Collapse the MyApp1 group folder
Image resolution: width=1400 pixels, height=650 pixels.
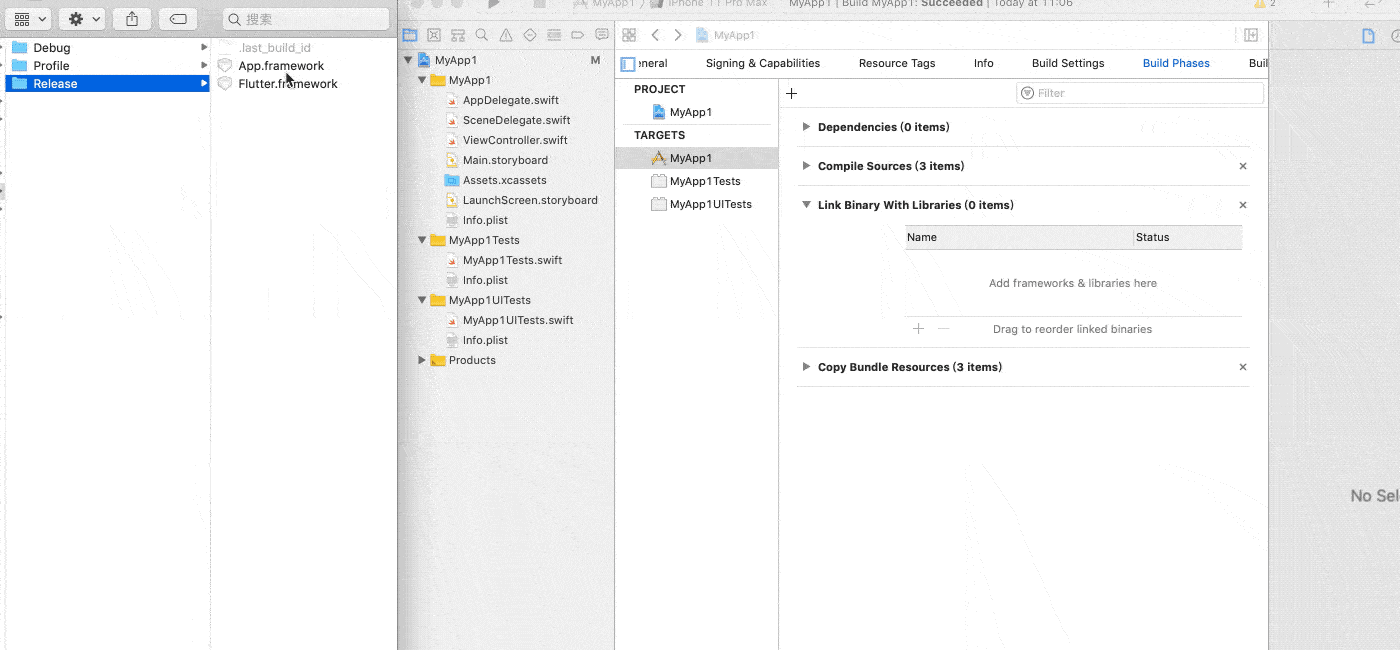pos(422,80)
